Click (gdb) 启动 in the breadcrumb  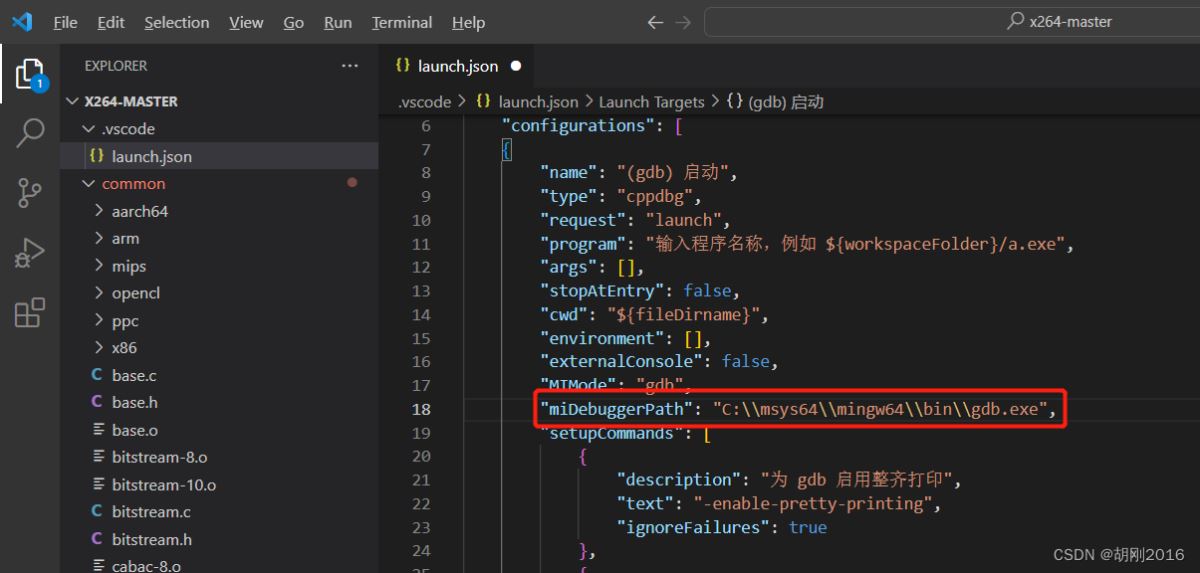click(786, 102)
